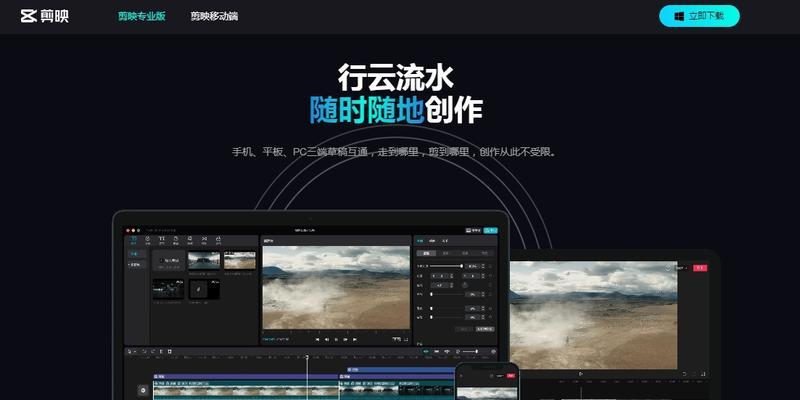Jump to start with the laptop preview's skip-back control
This screenshot has width=800, height=400.
317,339
